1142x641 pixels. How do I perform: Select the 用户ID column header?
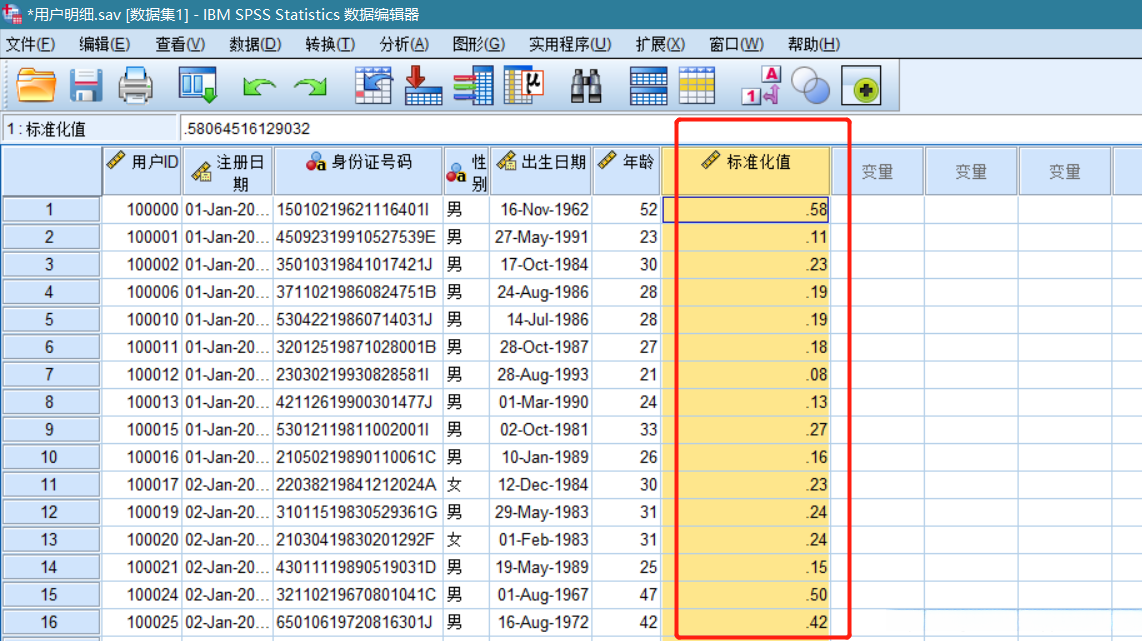click(x=142, y=171)
